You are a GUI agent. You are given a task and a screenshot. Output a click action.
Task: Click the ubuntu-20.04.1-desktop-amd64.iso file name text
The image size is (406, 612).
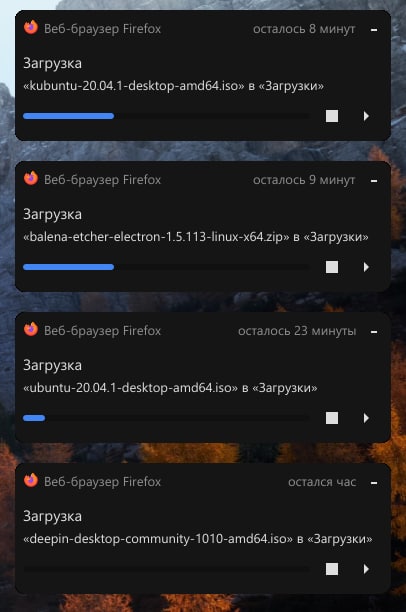point(131,388)
